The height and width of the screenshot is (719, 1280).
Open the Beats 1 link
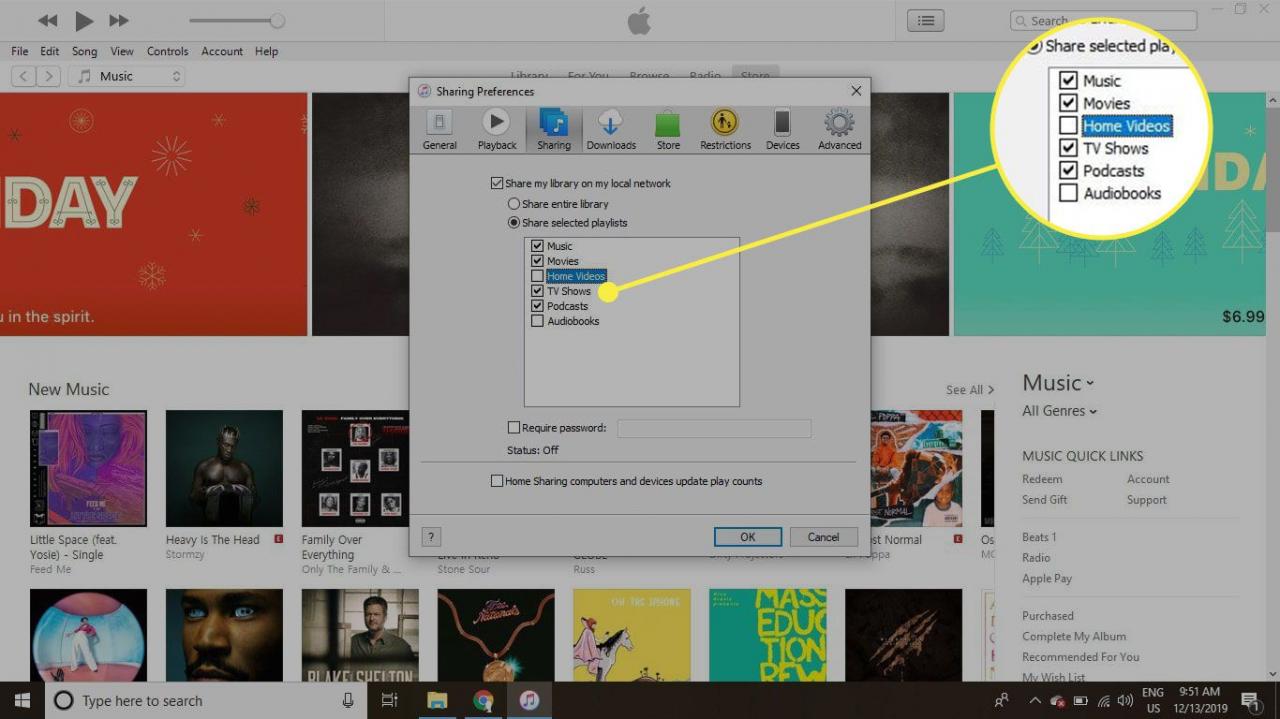click(x=1039, y=537)
